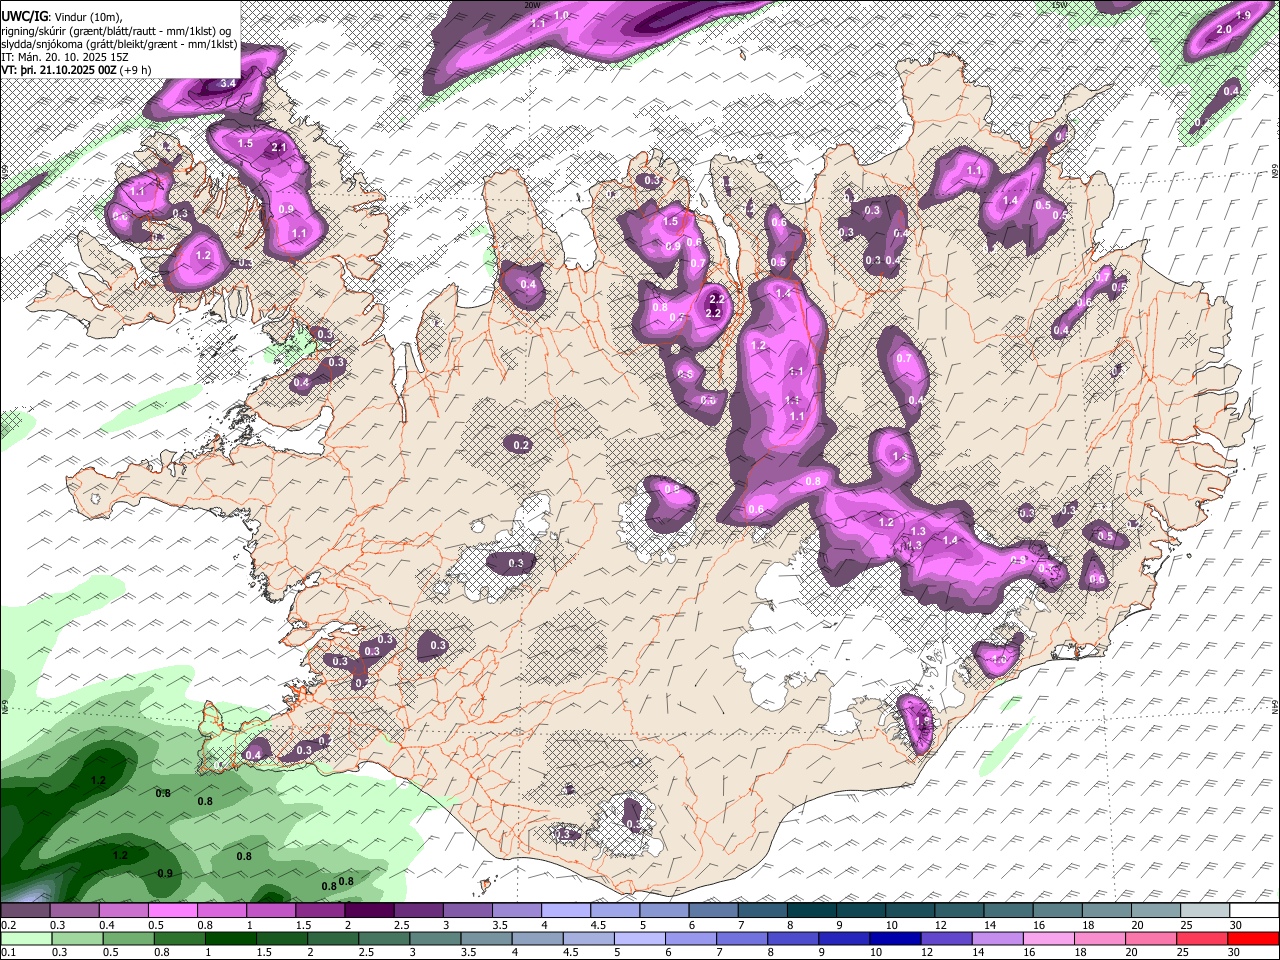The width and height of the screenshot is (1280, 960).
Task: Click the light pink 16–18 swatch in lower legend
Action: coord(1050,939)
